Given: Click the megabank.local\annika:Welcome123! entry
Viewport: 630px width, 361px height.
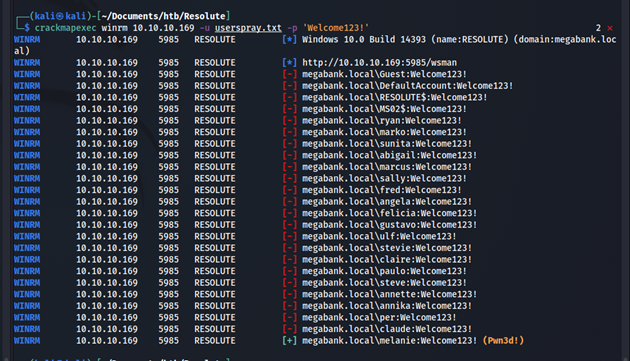Looking at the screenshot, I should tap(387, 306).
